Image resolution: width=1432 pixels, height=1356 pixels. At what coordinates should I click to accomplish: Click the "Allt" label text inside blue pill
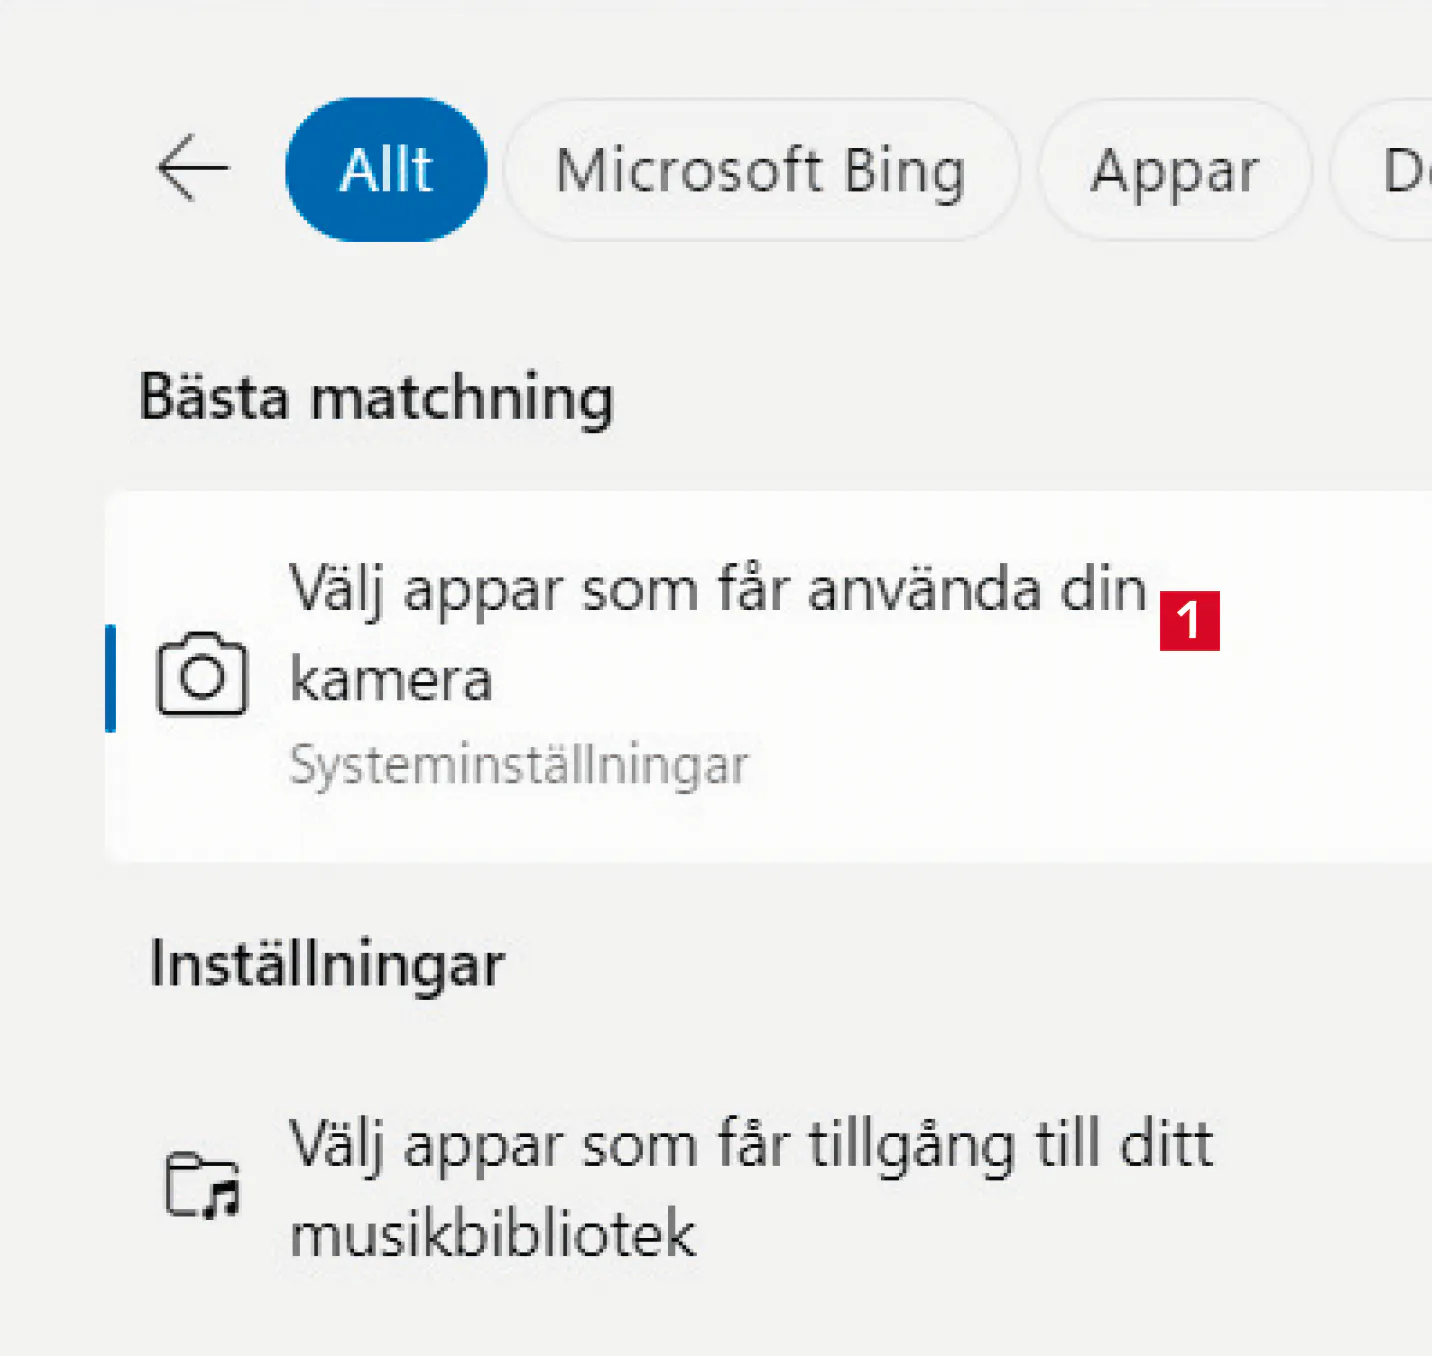pos(386,169)
